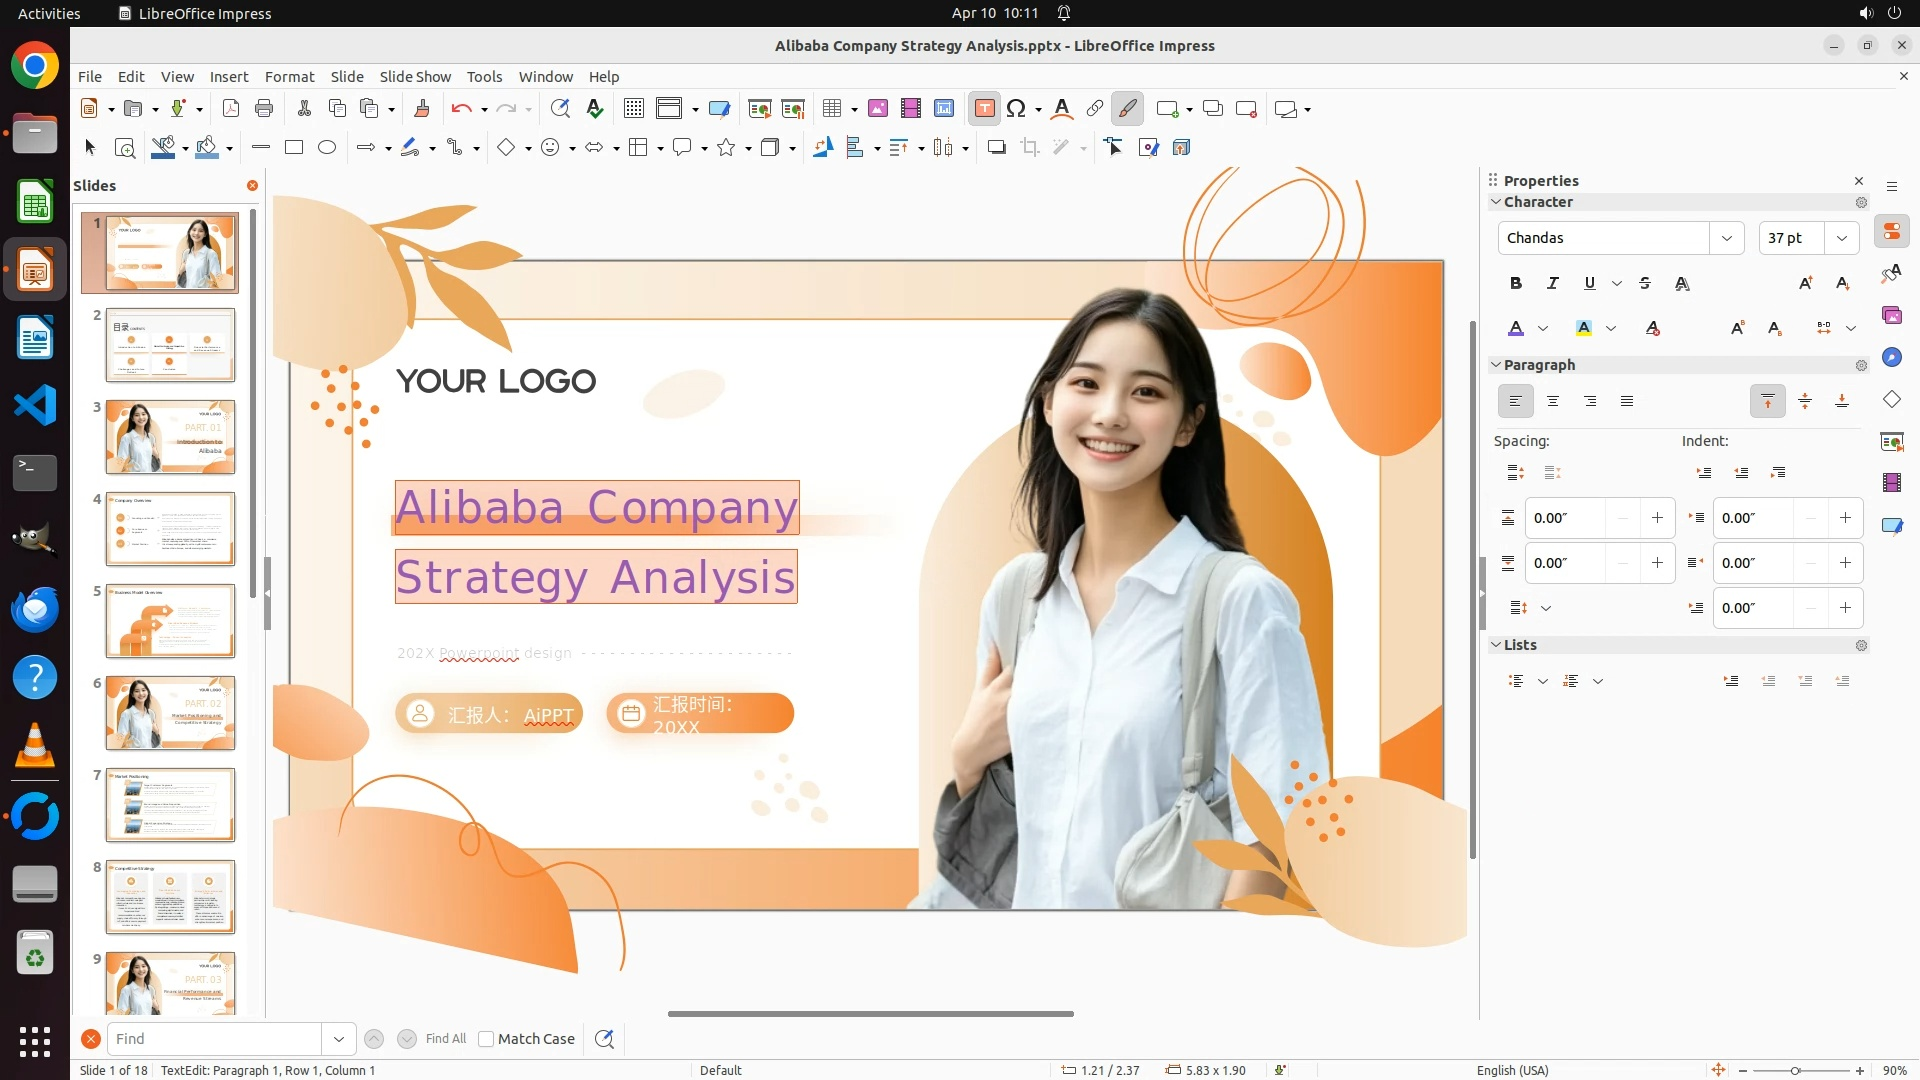1920x1080 pixels.
Task: Click the Find All button
Action: [445, 1039]
